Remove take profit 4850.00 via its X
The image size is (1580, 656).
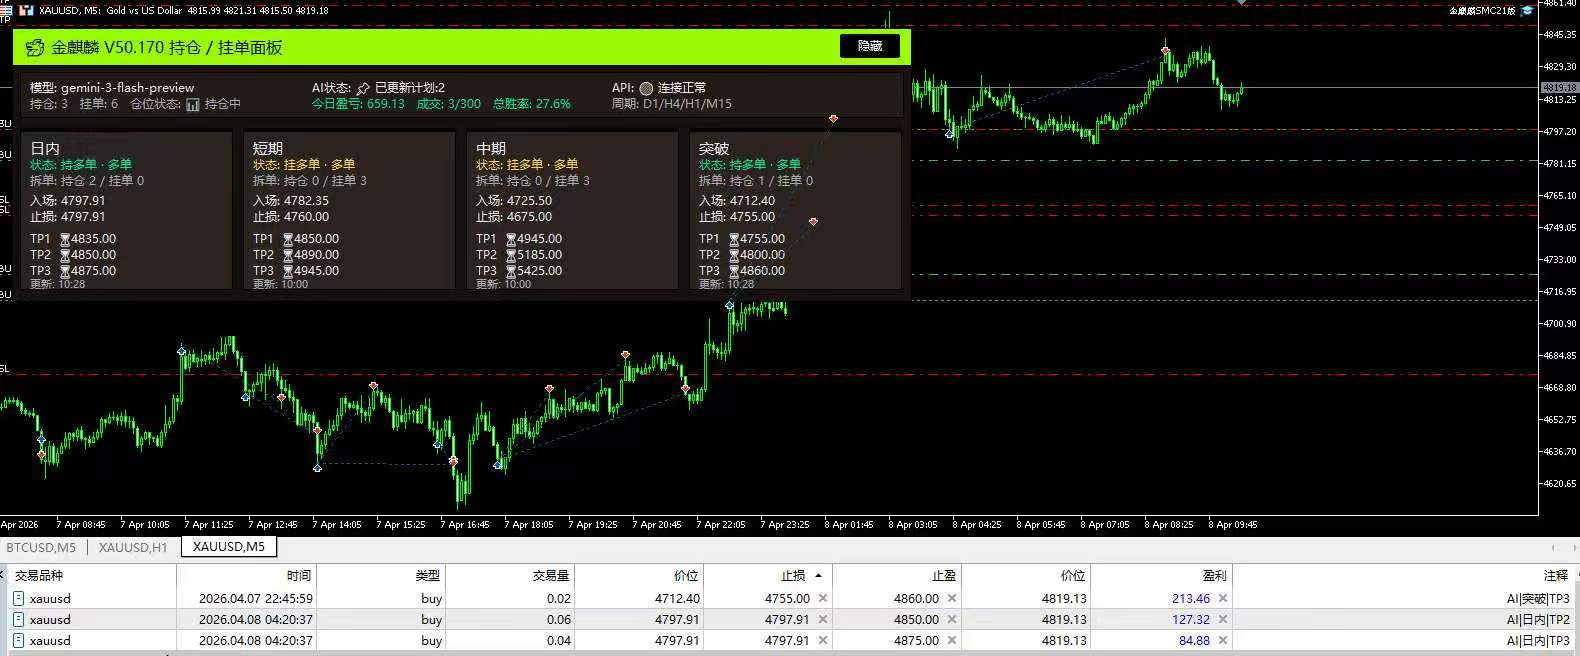tap(952, 619)
